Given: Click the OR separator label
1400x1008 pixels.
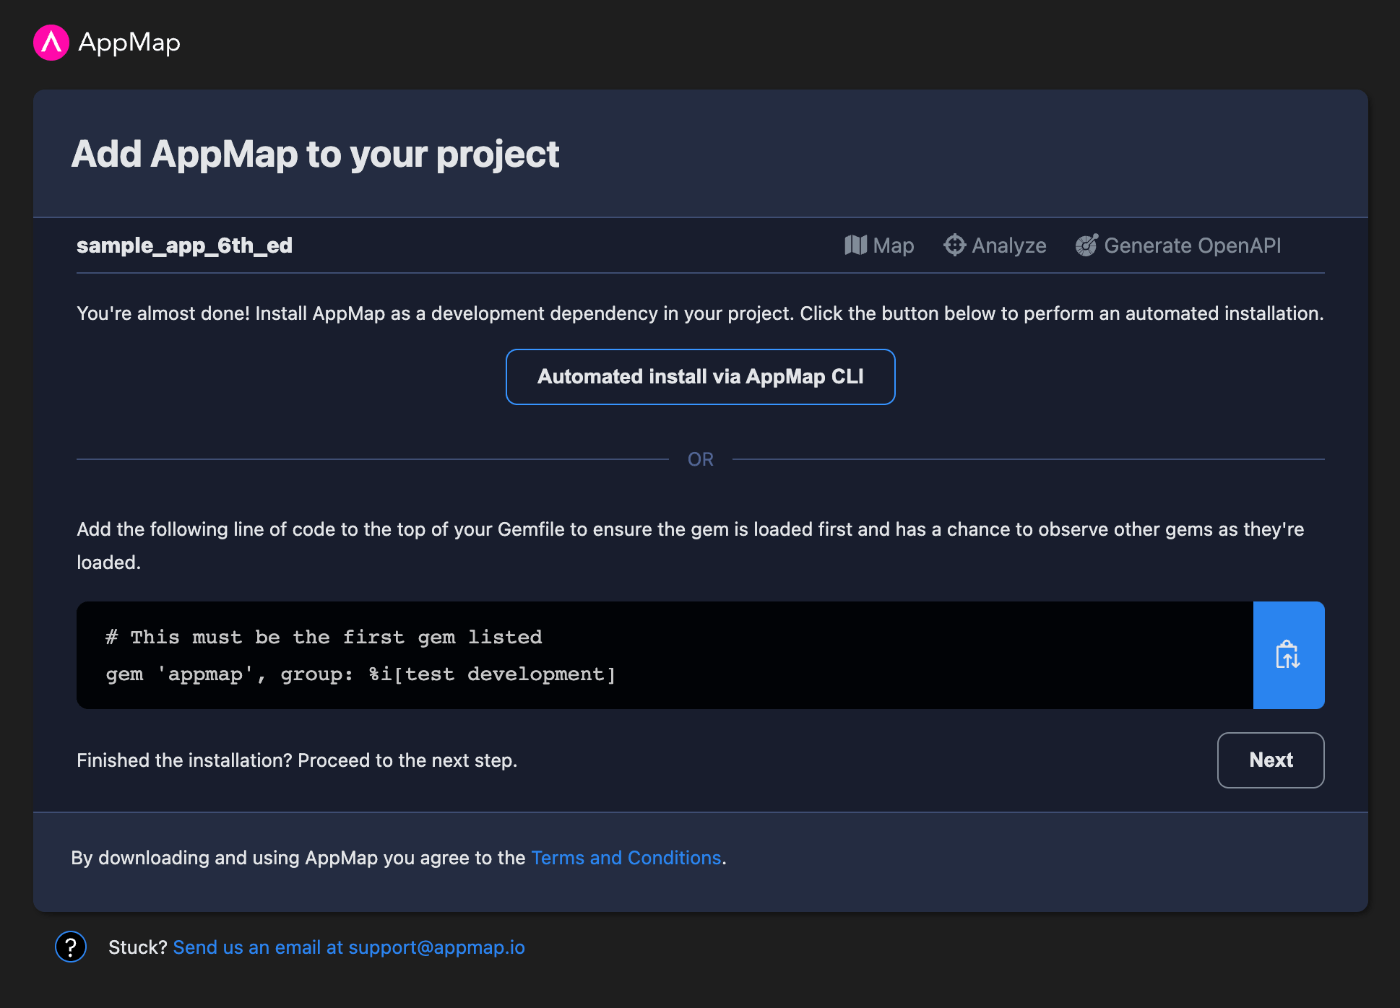Looking at the screenshot, I should click(x=700, y=459).
